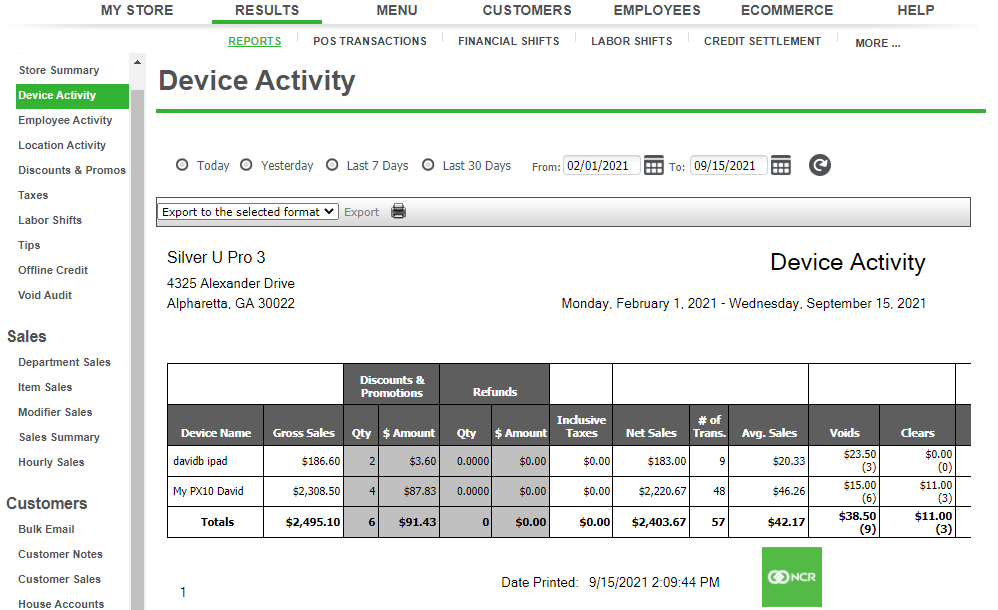Open the RESULTS menu
Screen dimensions: 998x610
pos(267,10)
